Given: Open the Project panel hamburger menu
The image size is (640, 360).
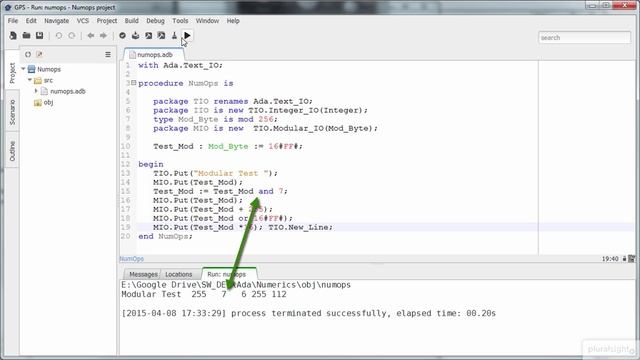Looking at the screenshot, I should point(108,54).
